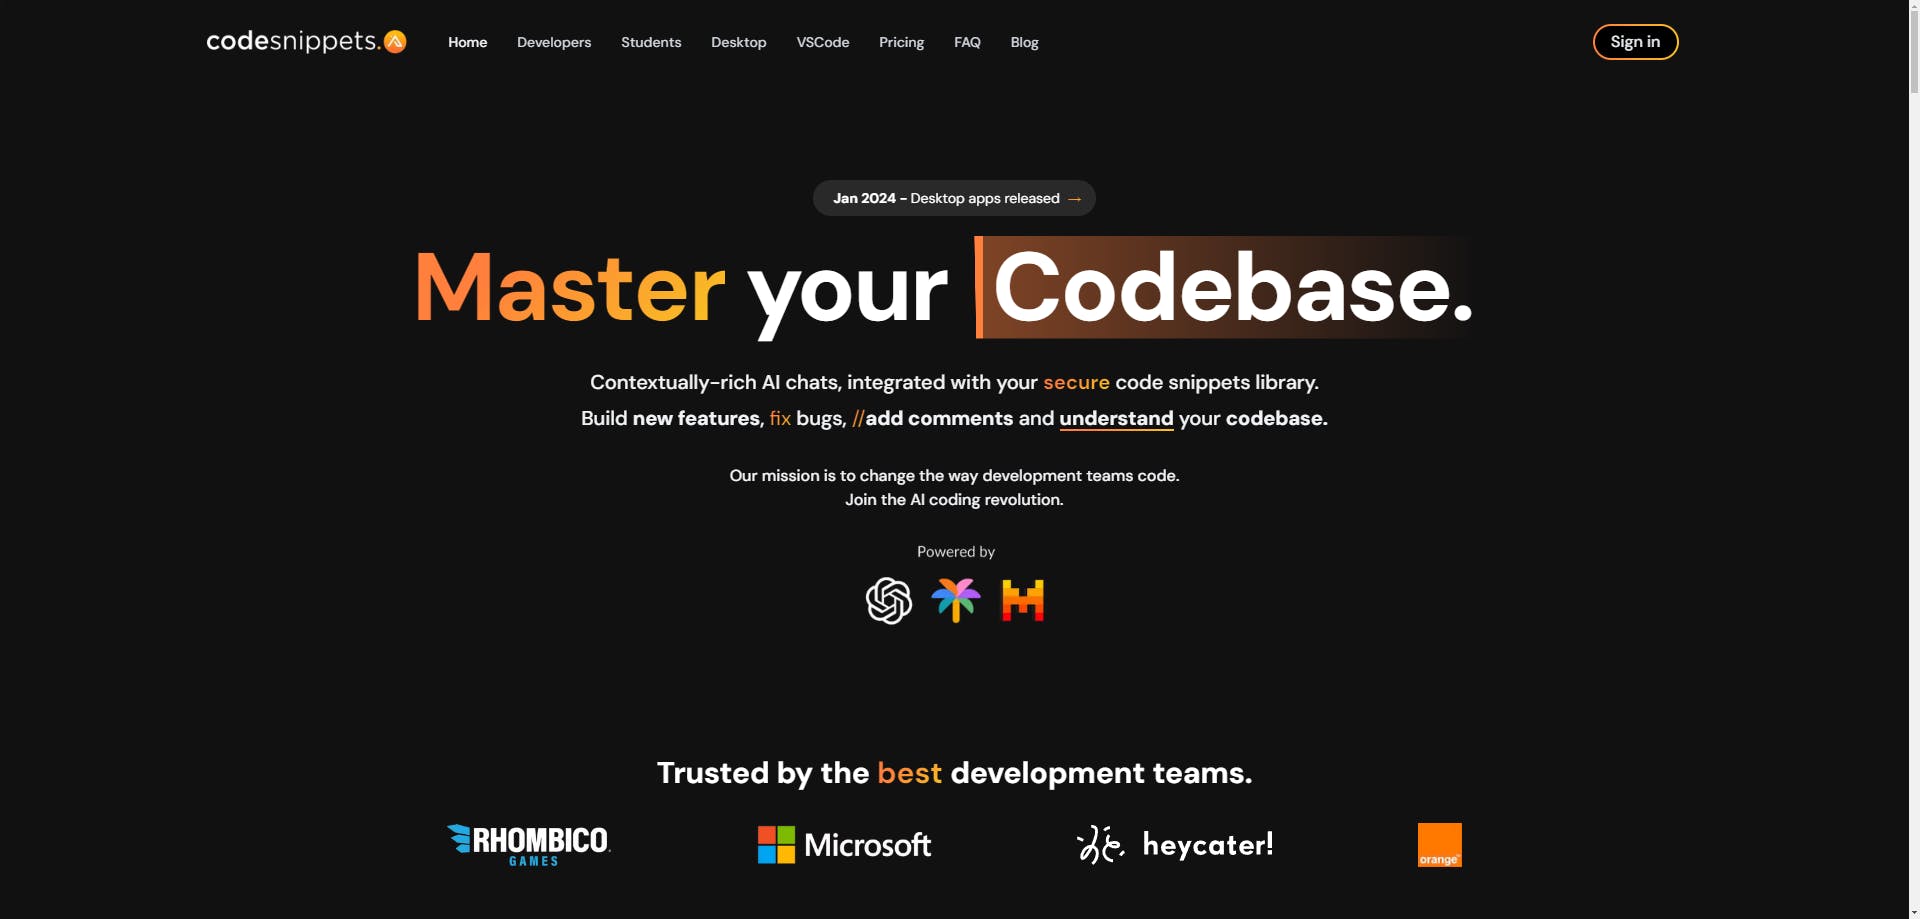
Task: Open the Jan 2024 desktop apps announcement
Action: [x=945, y=198]
